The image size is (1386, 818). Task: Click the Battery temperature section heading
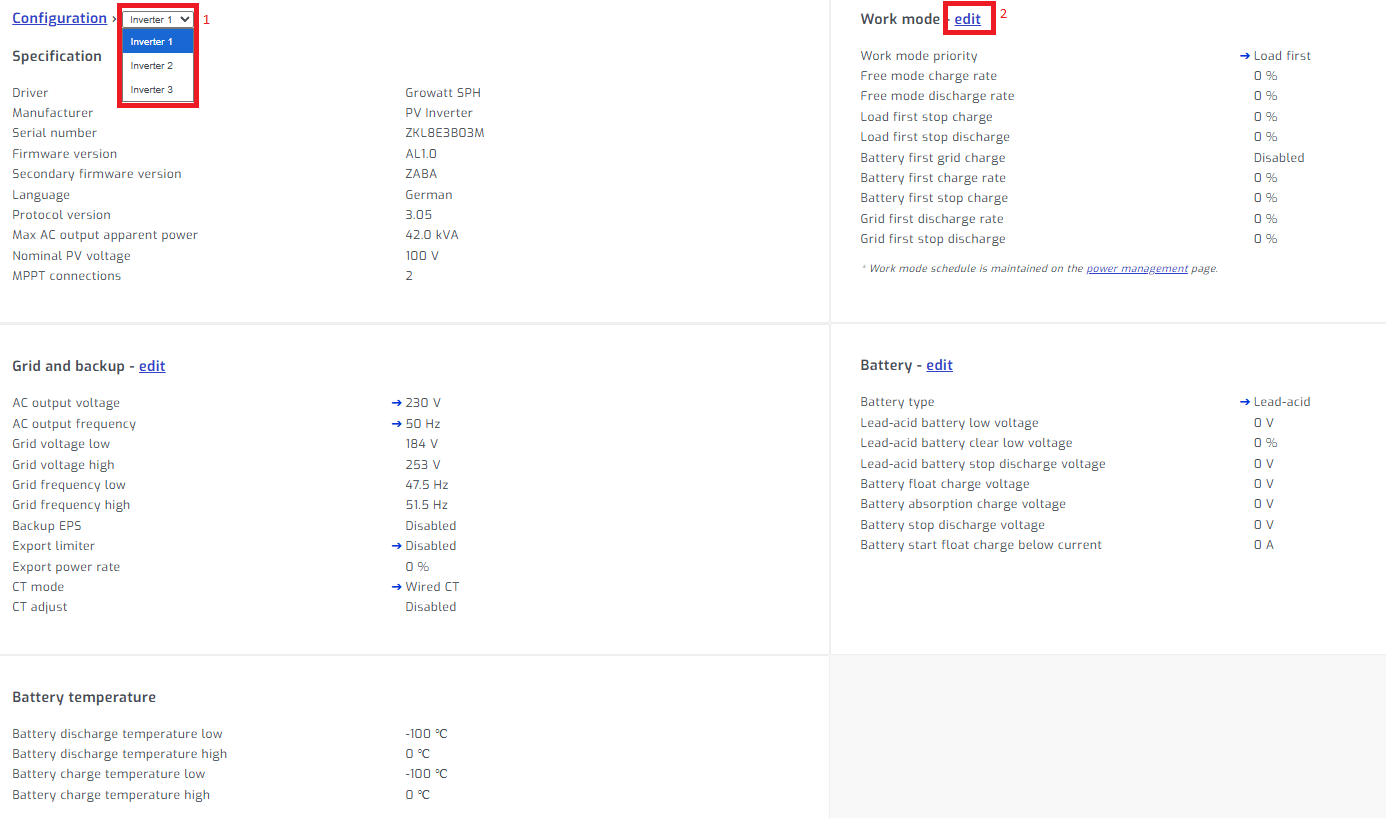[x=84, y=697]
